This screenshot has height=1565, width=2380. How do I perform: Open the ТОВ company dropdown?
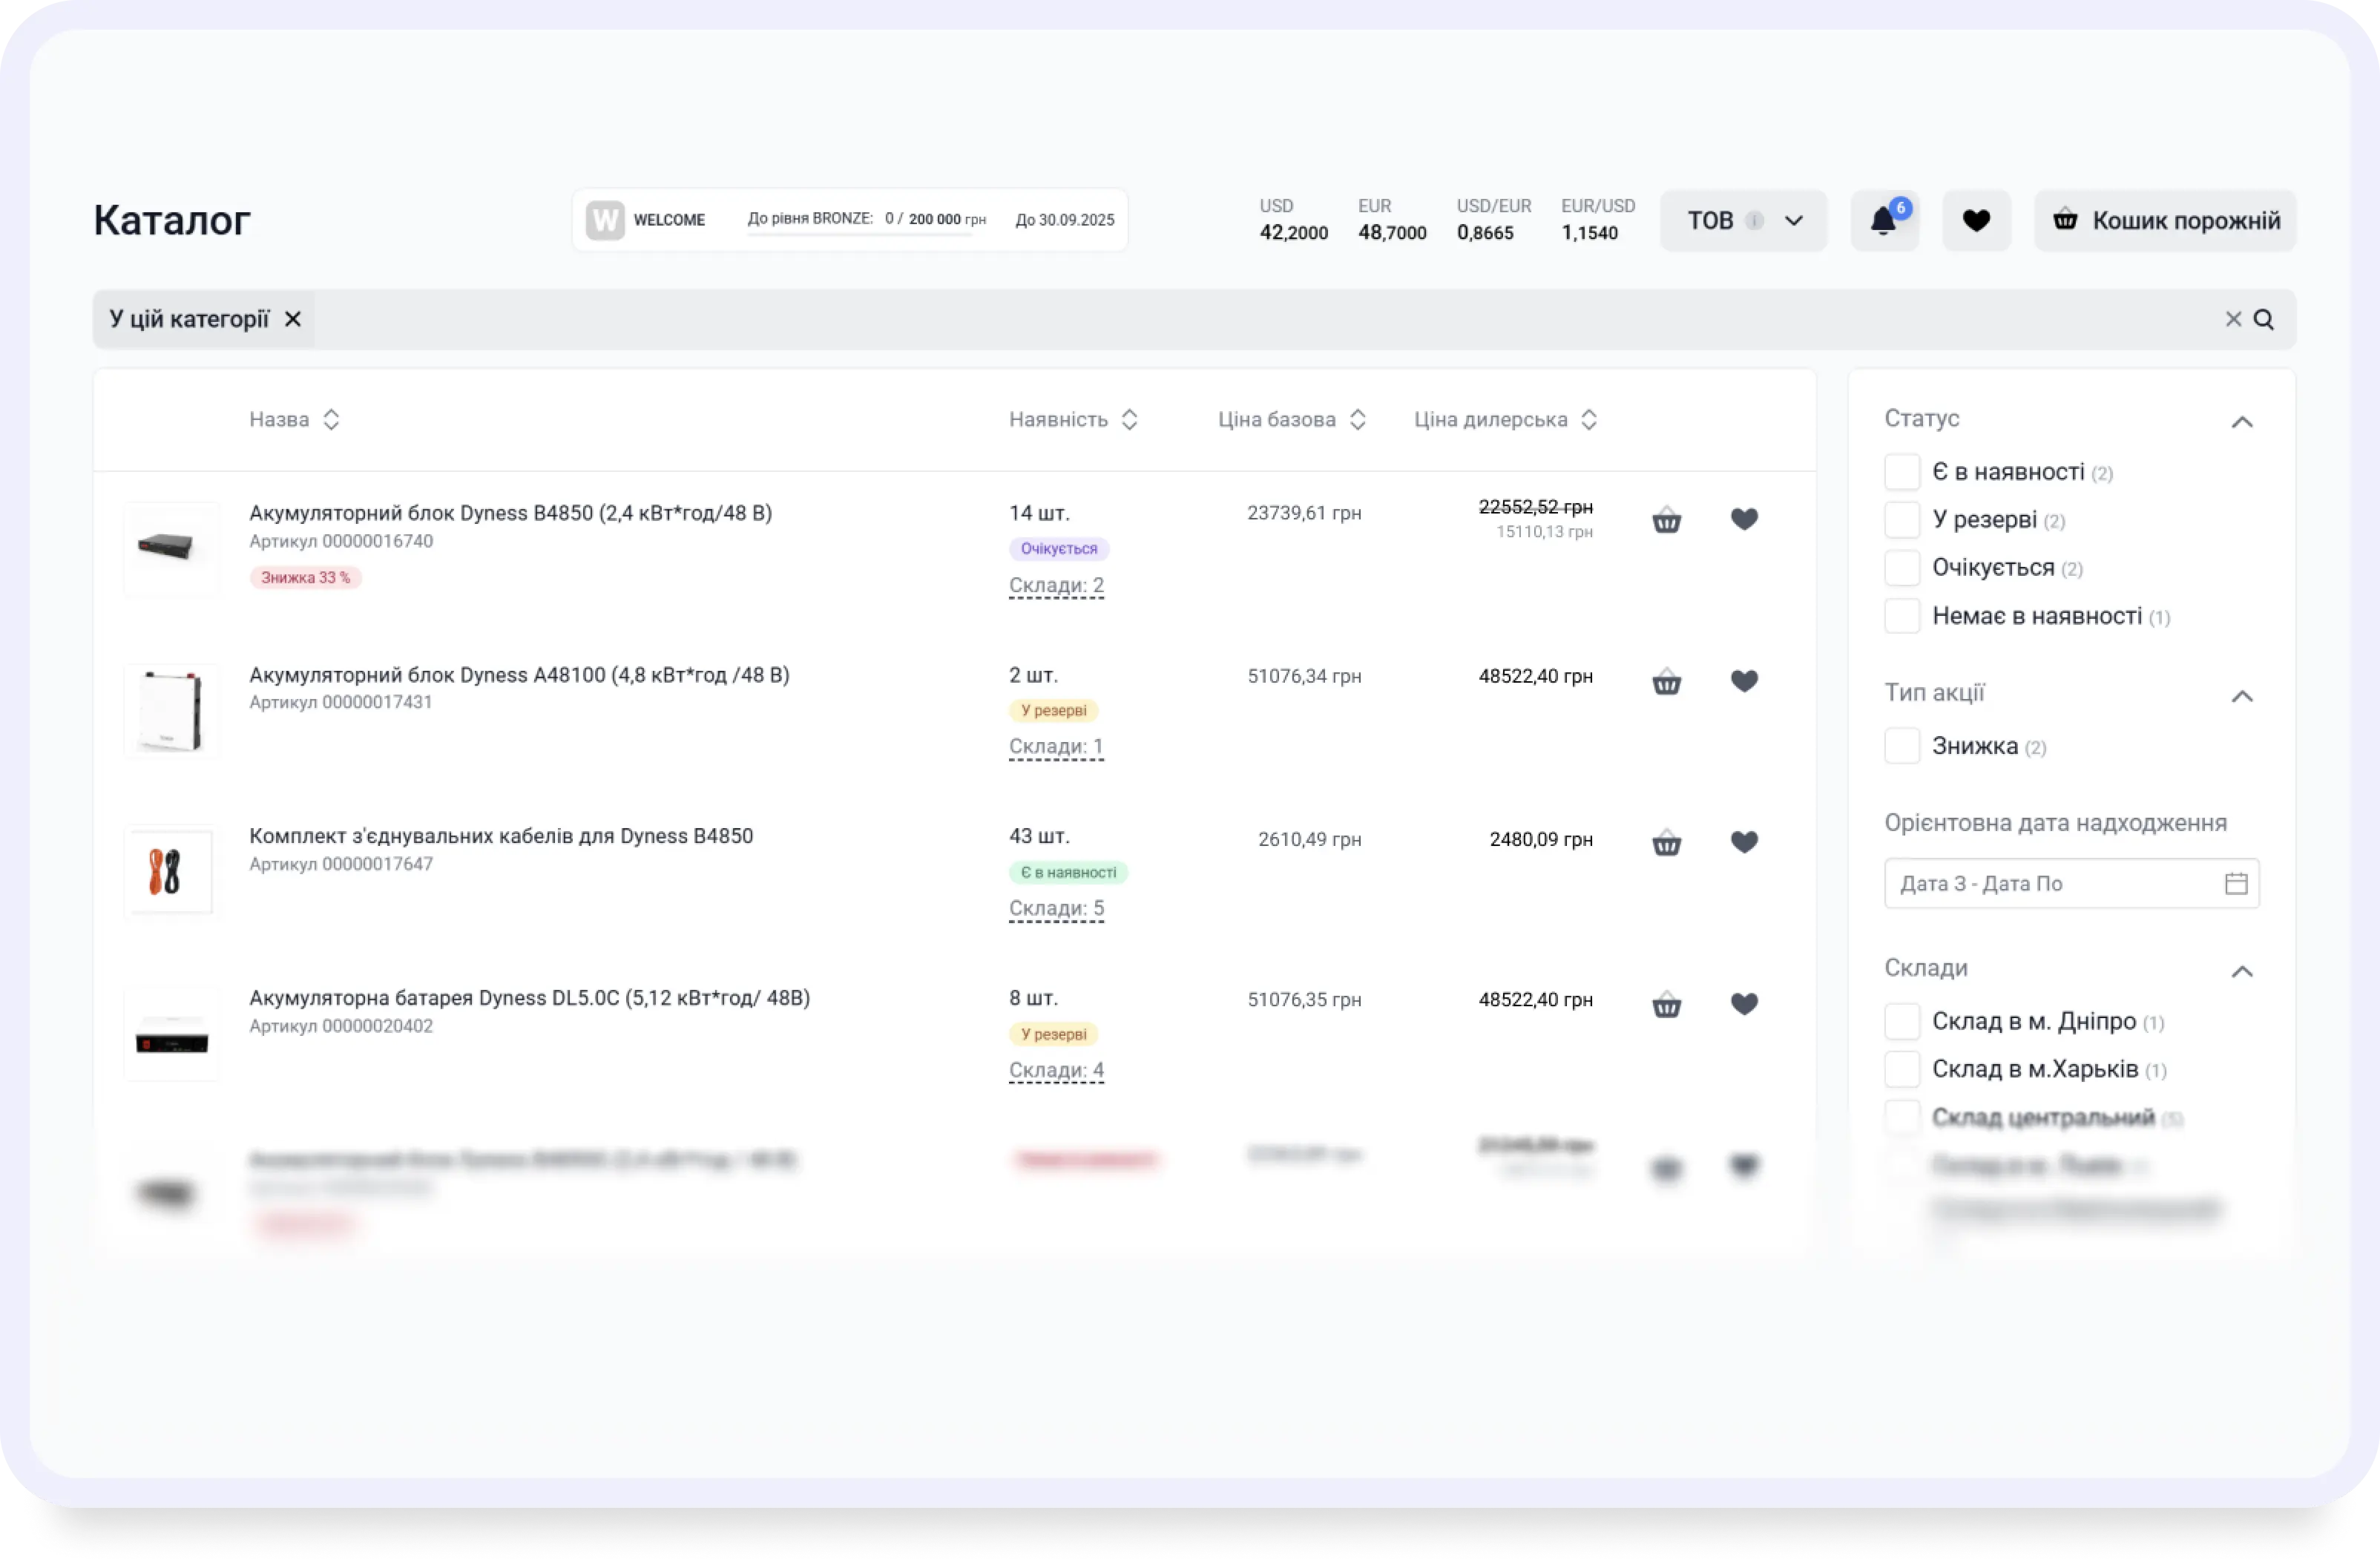coord(1743,220)
